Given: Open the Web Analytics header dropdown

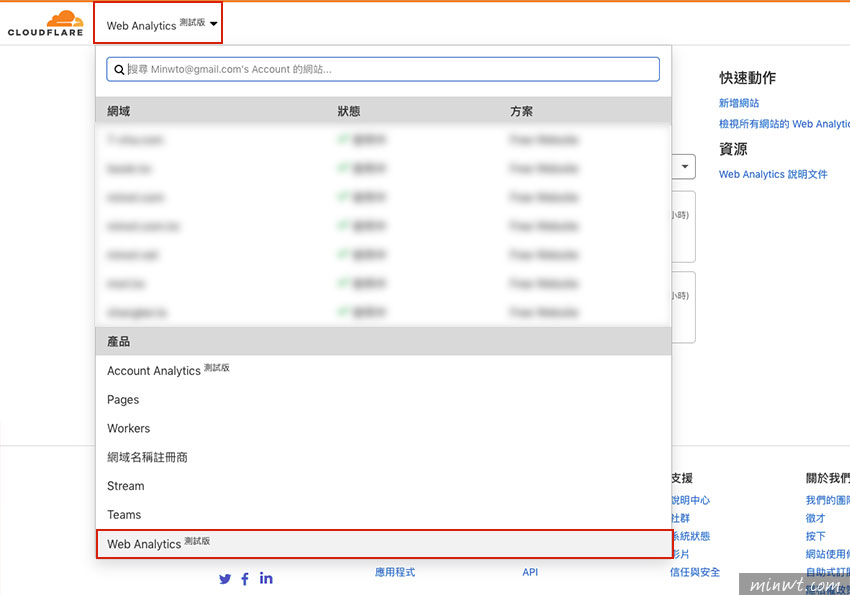Looking at the screenshot, I should (x=162, y=24).
